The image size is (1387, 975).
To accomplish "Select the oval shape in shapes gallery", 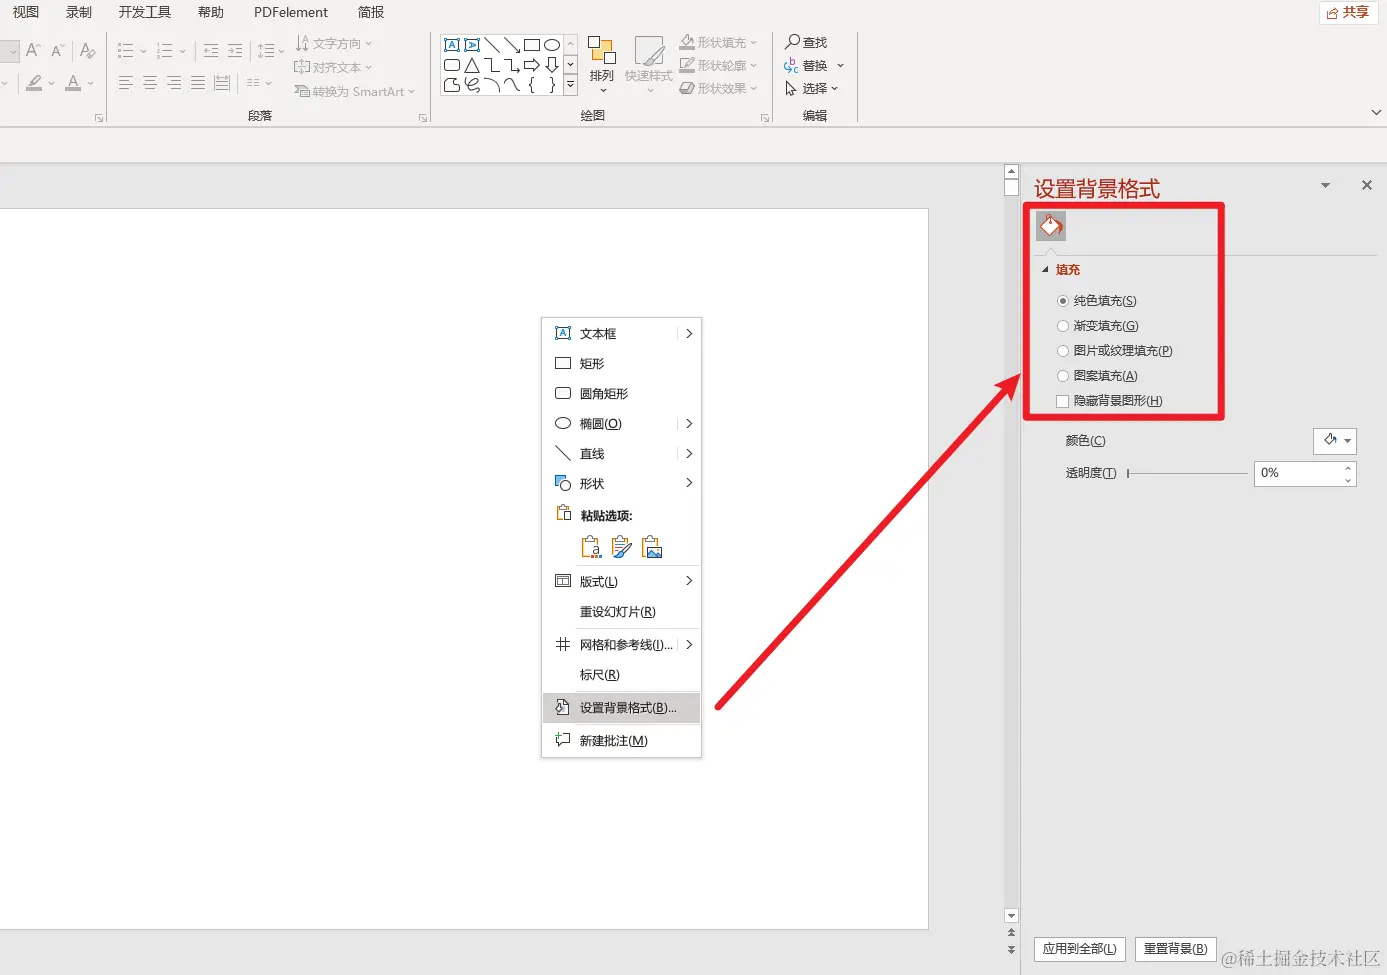I will [x=552, y=45].
